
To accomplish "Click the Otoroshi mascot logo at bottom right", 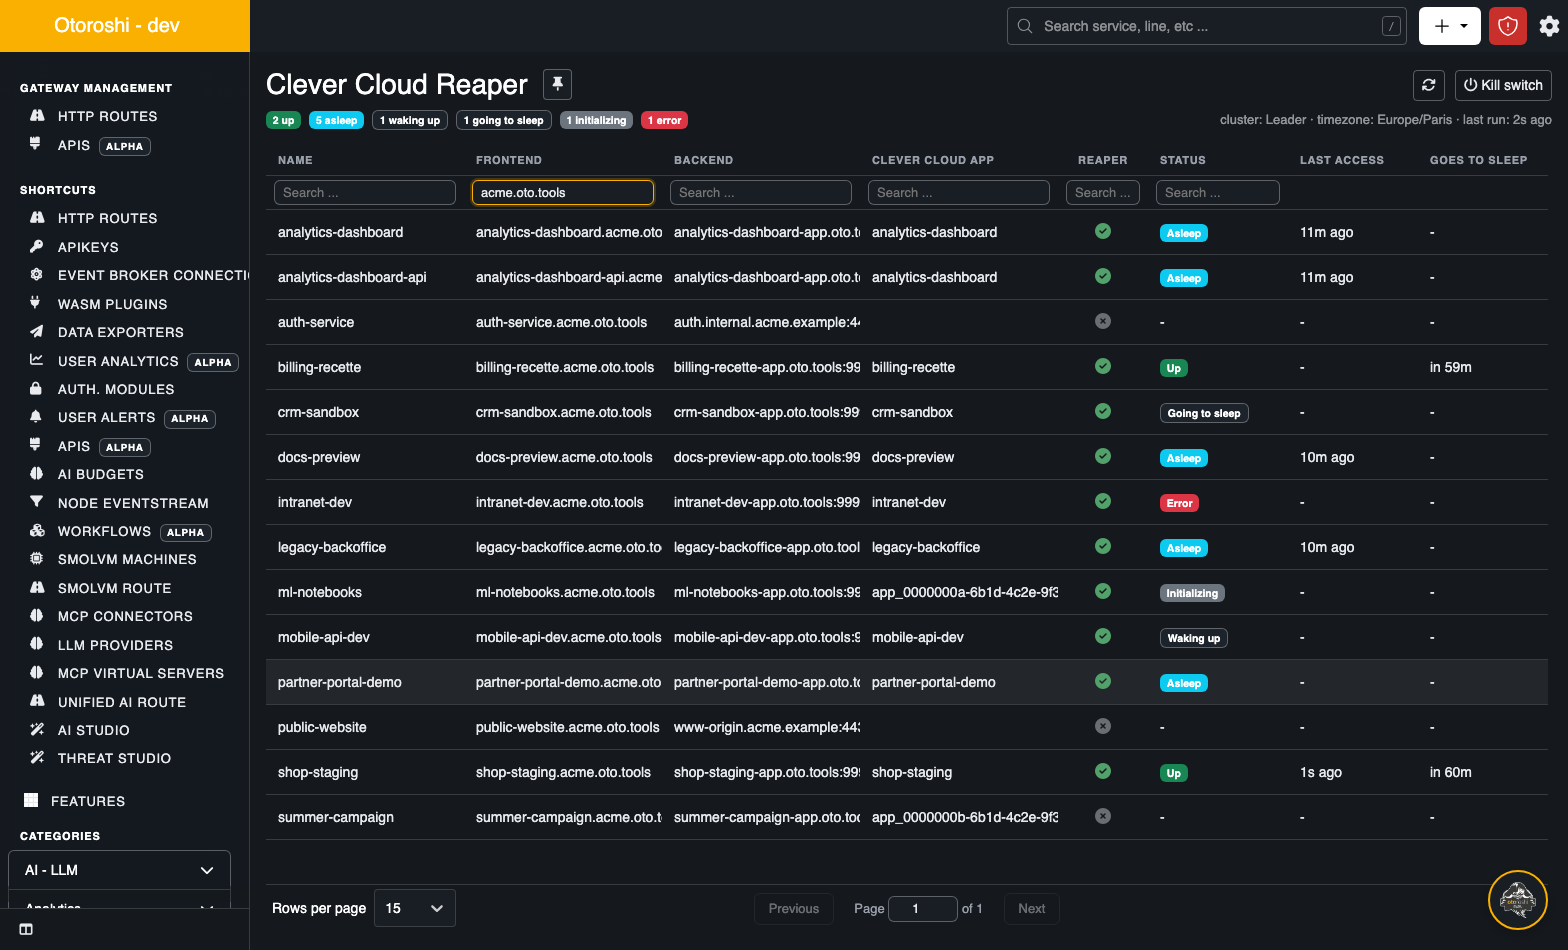I will (x=1518, y=900).
